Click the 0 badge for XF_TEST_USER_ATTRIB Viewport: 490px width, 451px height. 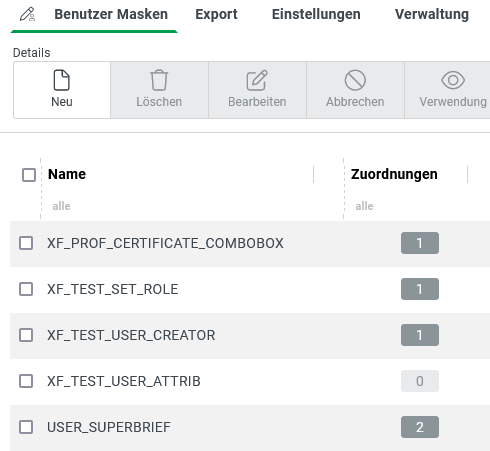(x=420, y=381)
